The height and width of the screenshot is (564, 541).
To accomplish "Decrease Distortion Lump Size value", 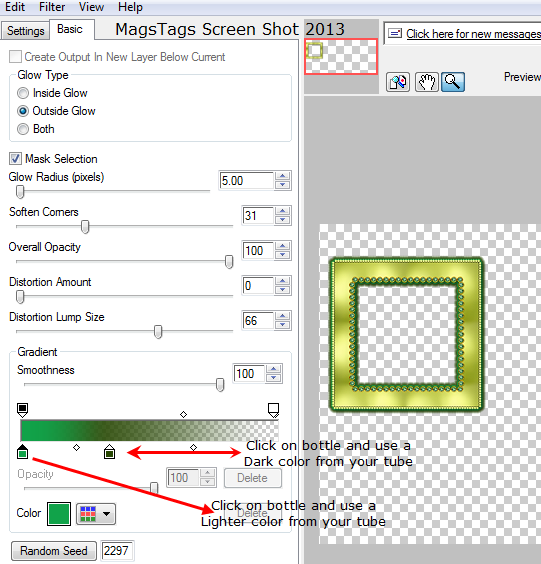I will [x=283, y=324].
